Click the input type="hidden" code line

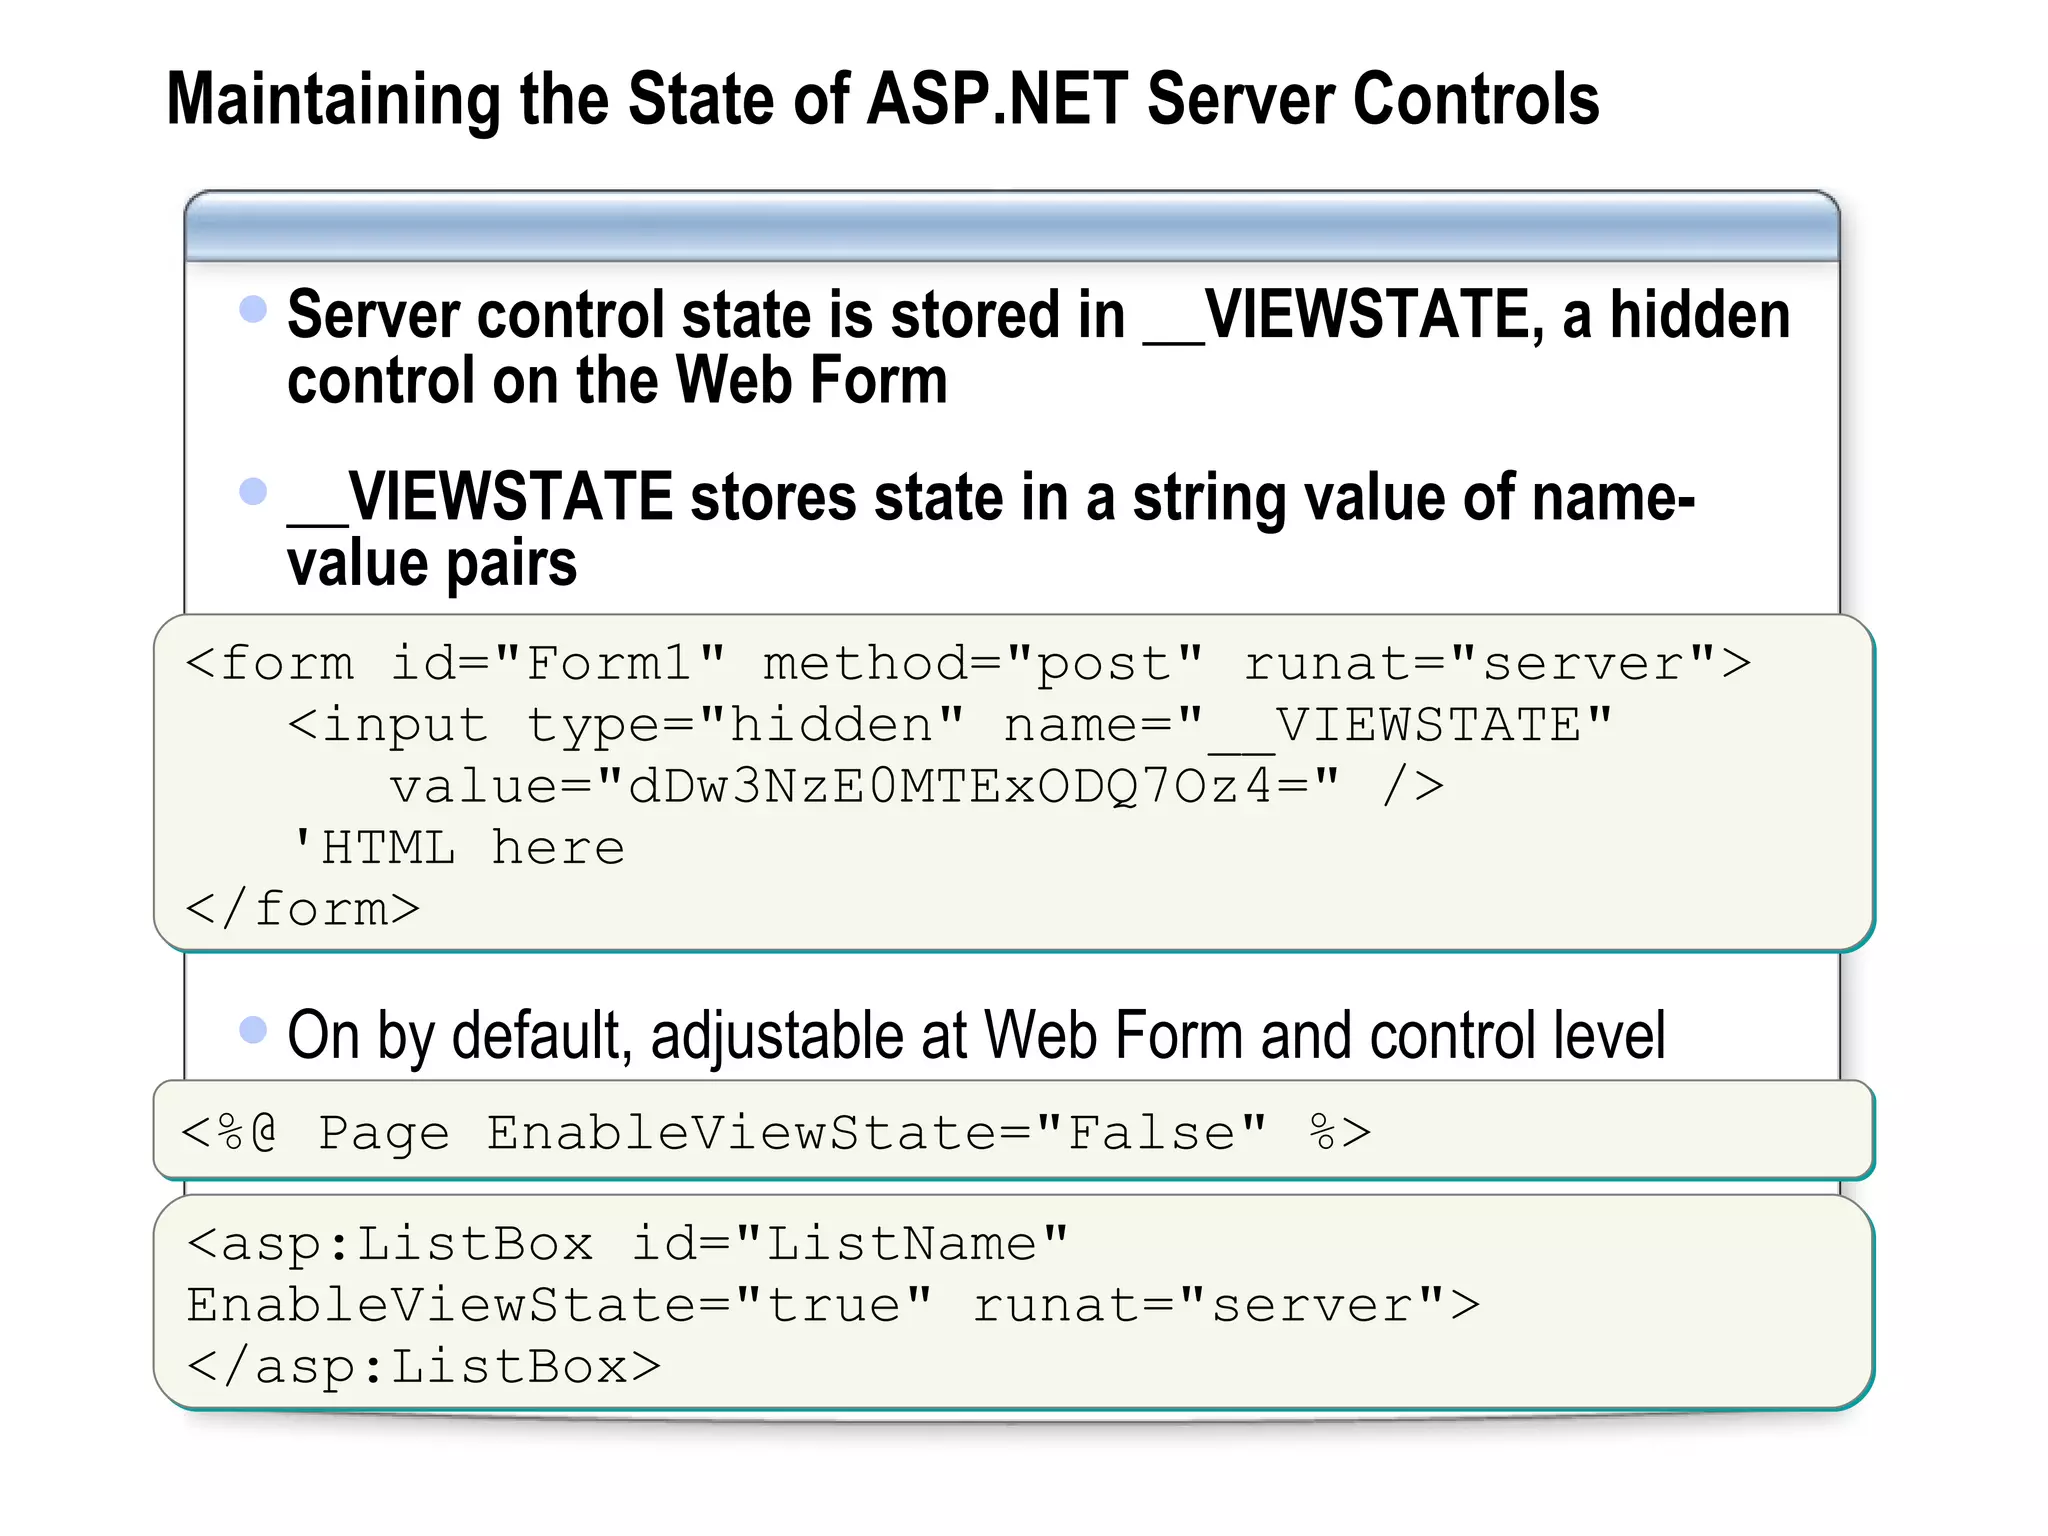(x=948, y=725)
